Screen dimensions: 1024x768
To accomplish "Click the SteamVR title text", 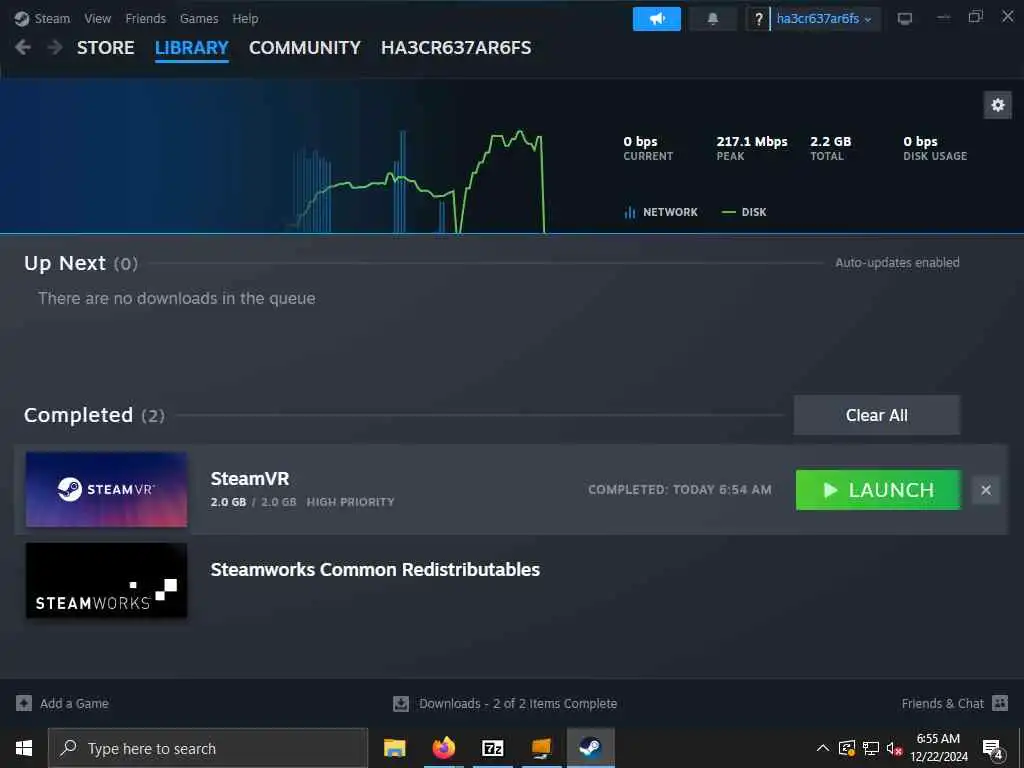I will [x=249, y=479].
